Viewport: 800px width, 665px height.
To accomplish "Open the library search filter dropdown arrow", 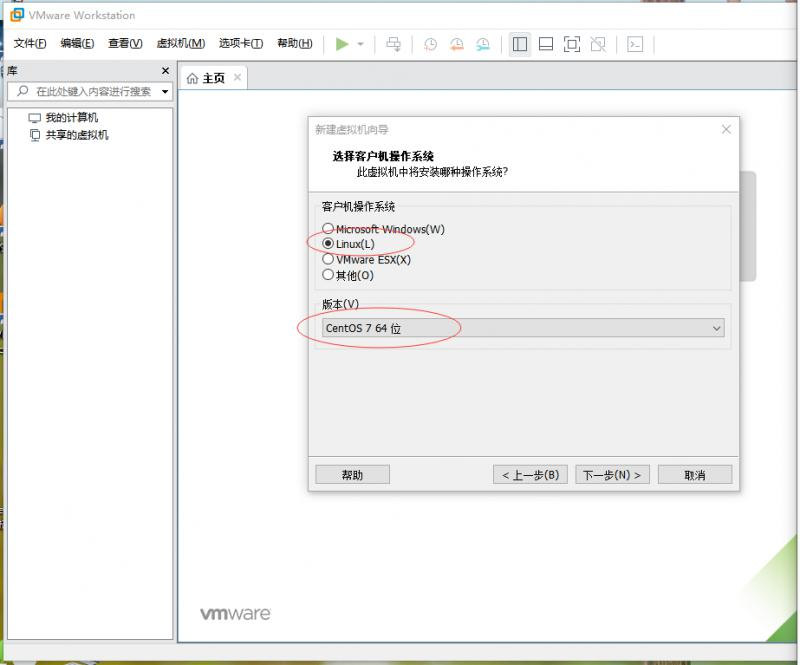I will [166, 90].
